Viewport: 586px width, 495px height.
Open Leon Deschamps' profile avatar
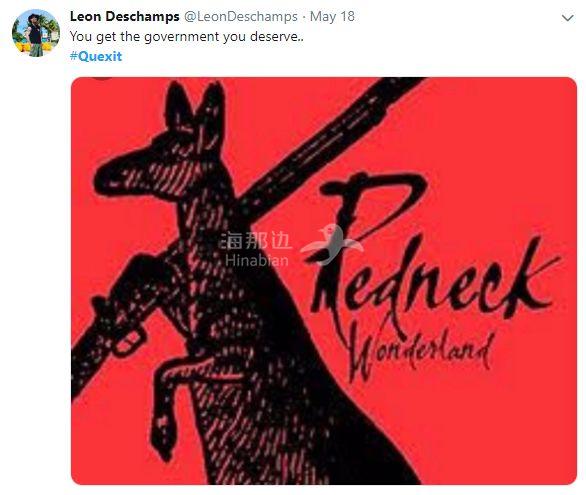(x=36, y=33)
